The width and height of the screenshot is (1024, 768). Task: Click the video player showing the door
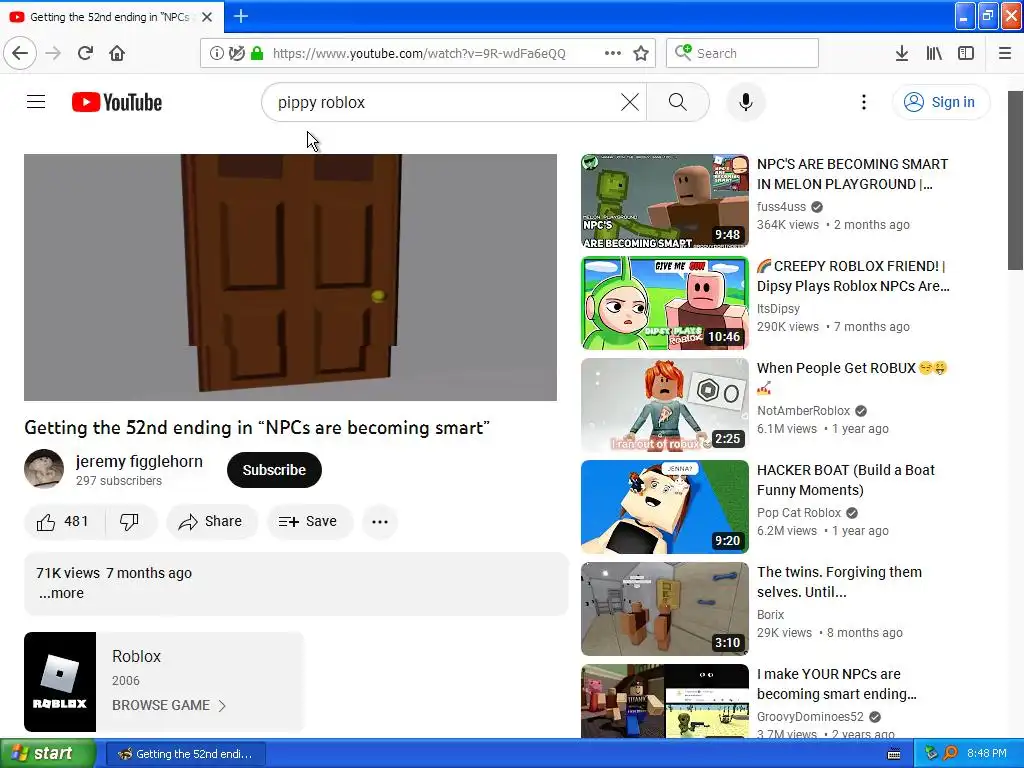point(290,277)
